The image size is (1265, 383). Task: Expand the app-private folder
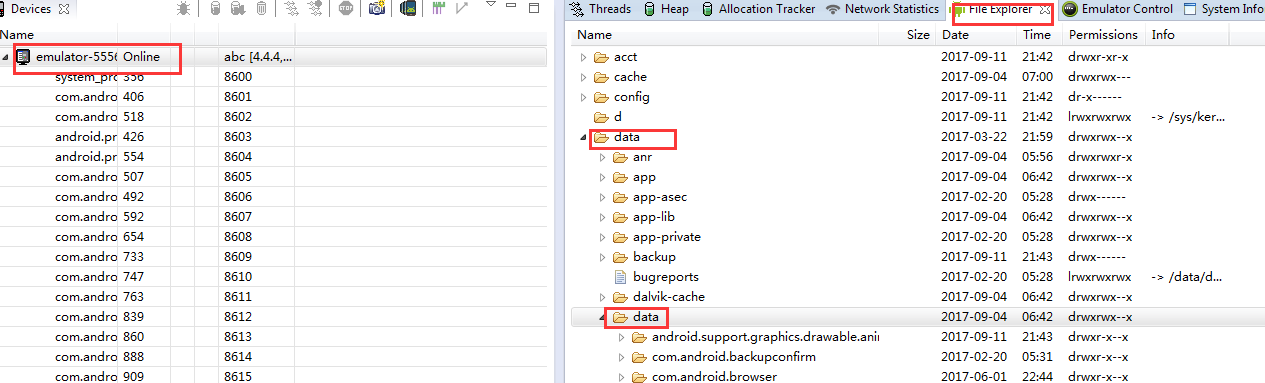coord(603,237)
